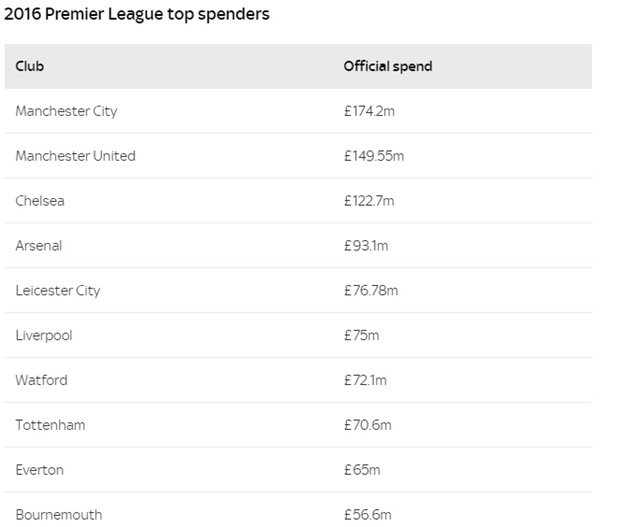This screenshot has width=620, height=527.
Task: Click the Everton club cell
Action: pyautogui.click(x=39, y=470)
